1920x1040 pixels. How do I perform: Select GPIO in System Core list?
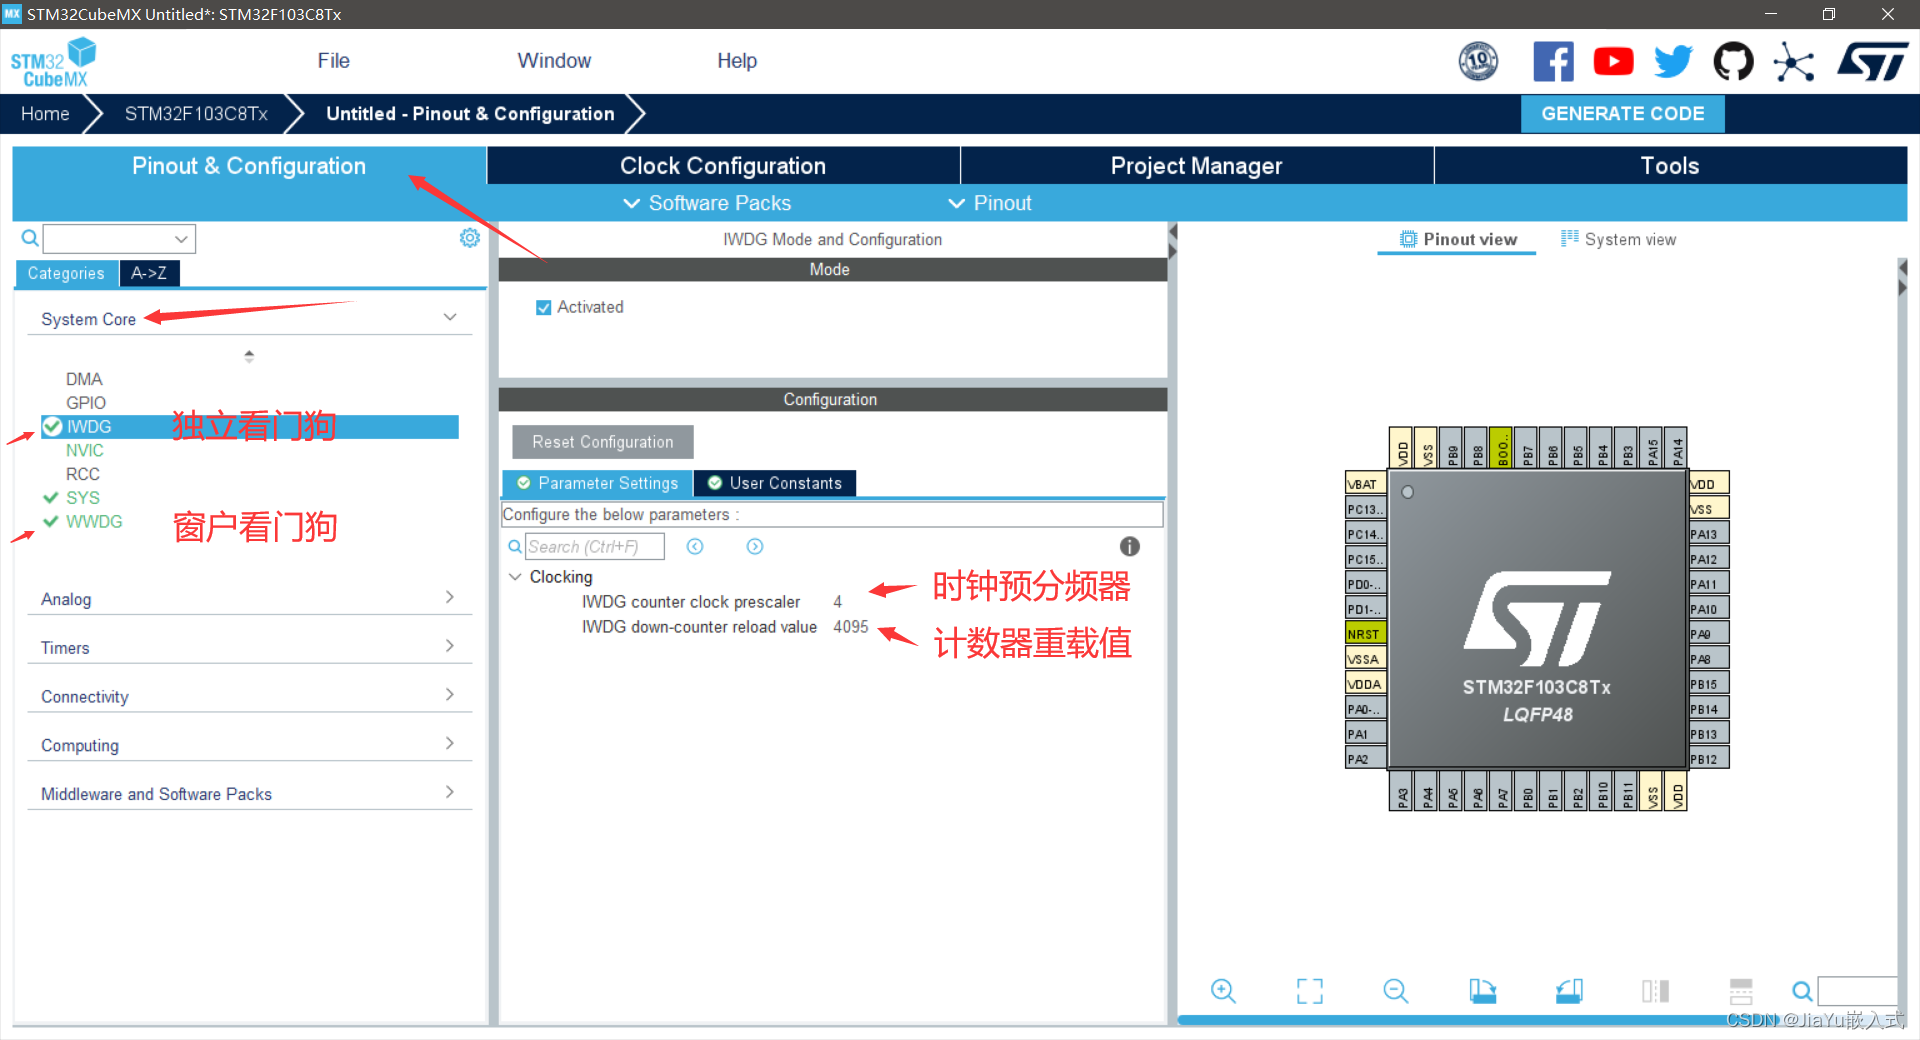click(86, 402)
